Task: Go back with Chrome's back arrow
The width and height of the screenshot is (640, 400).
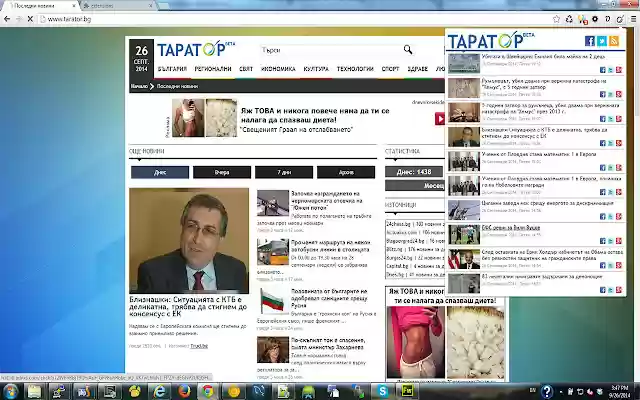Action: pos(7,19)
